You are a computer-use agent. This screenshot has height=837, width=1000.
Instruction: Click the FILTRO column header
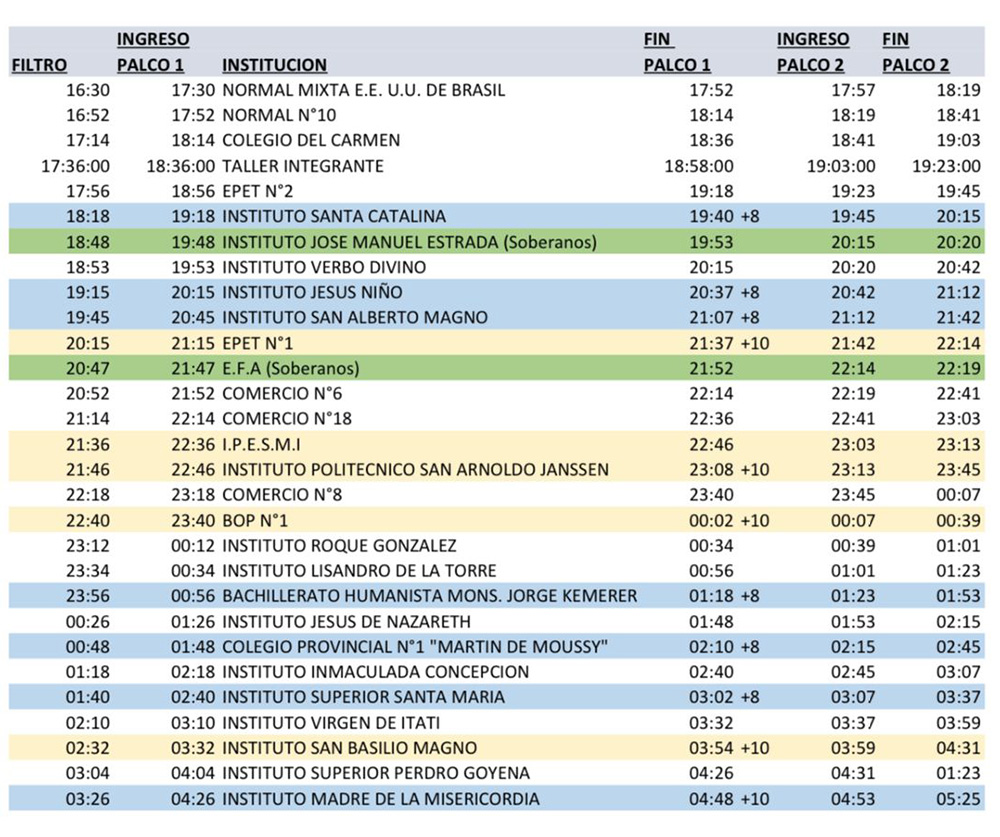tap(39, 65)
